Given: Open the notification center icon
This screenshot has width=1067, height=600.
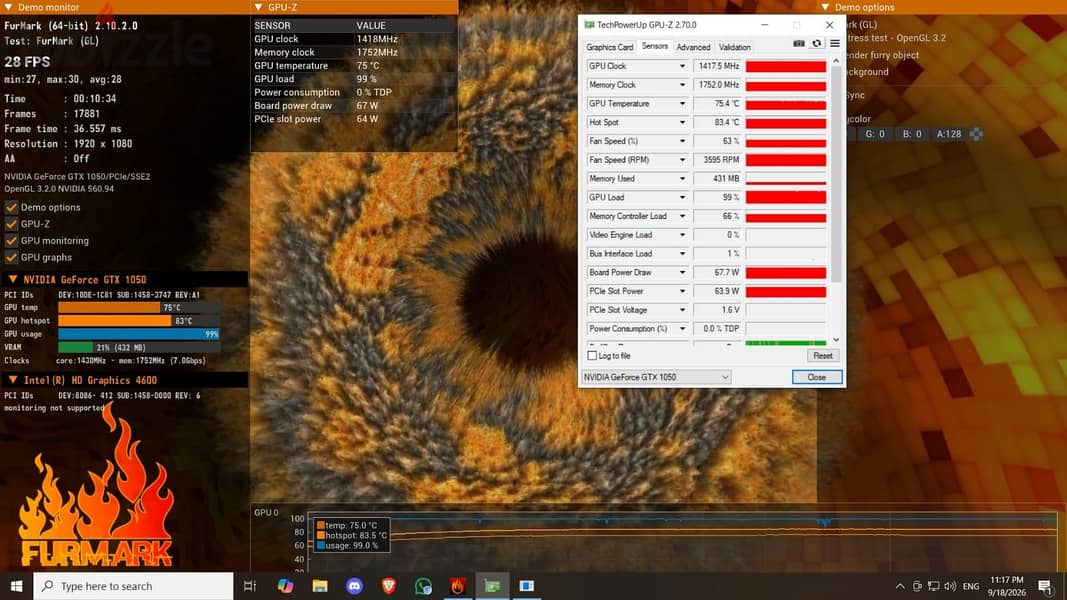Looking at the screenshot, I should [1045, 586].
